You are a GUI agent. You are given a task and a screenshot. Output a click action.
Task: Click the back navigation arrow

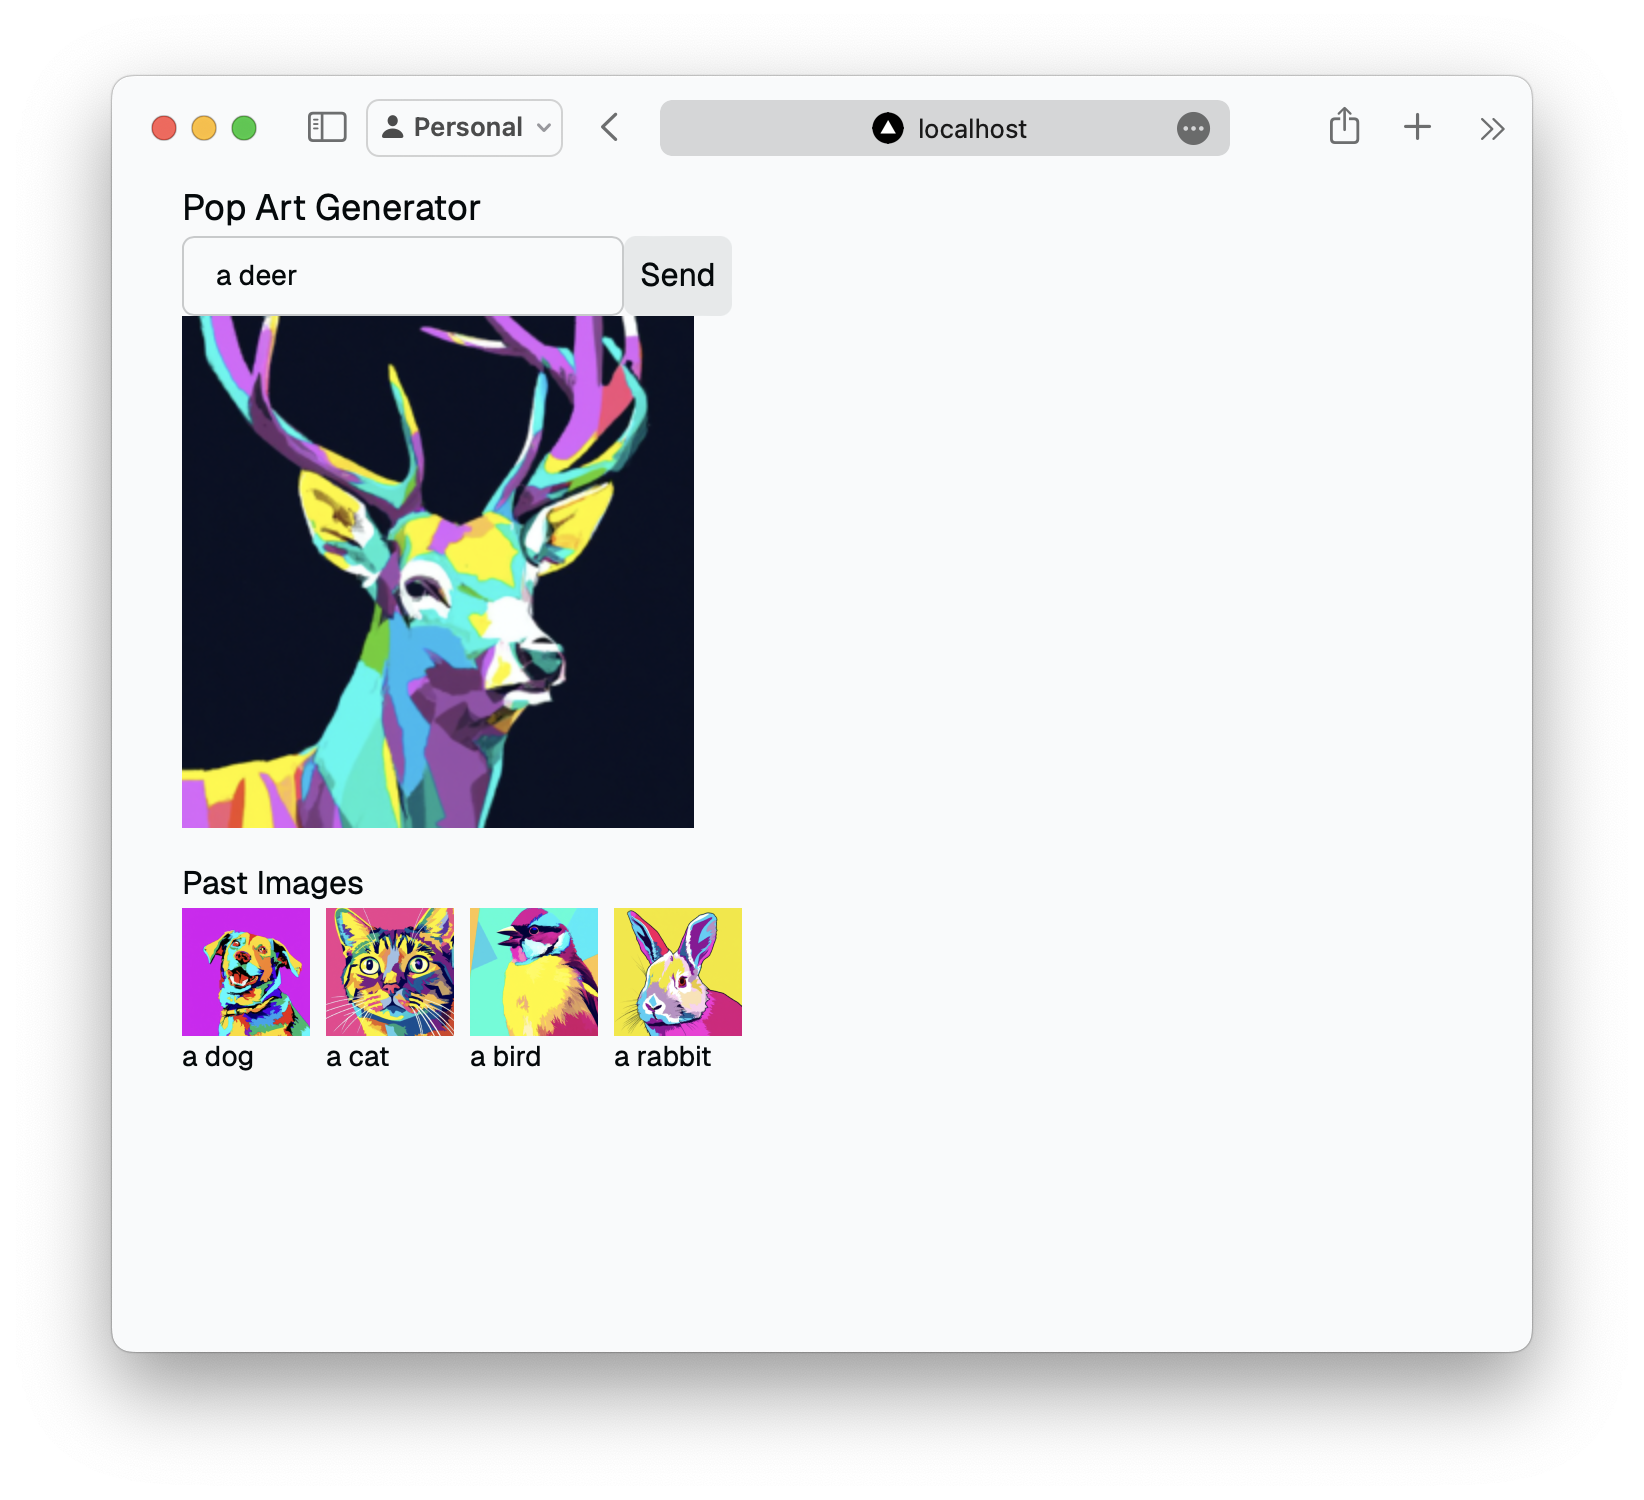[x=609, y=128]
